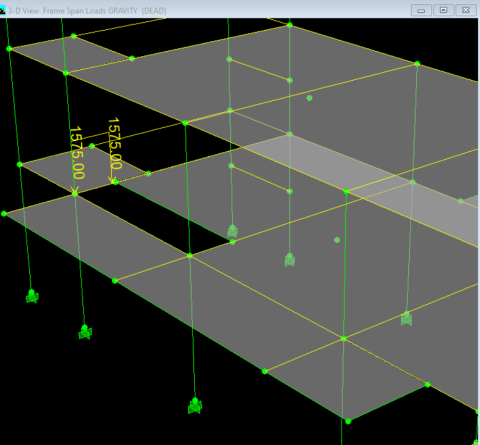Viewport: 480px width, 445px height.
Task: Select the left 1575.00 span load label
Action: point(77,152)
